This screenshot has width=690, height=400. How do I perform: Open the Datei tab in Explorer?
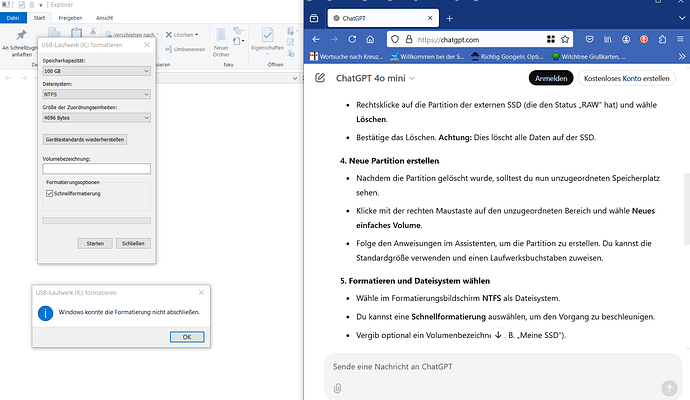tap(13, 18)
